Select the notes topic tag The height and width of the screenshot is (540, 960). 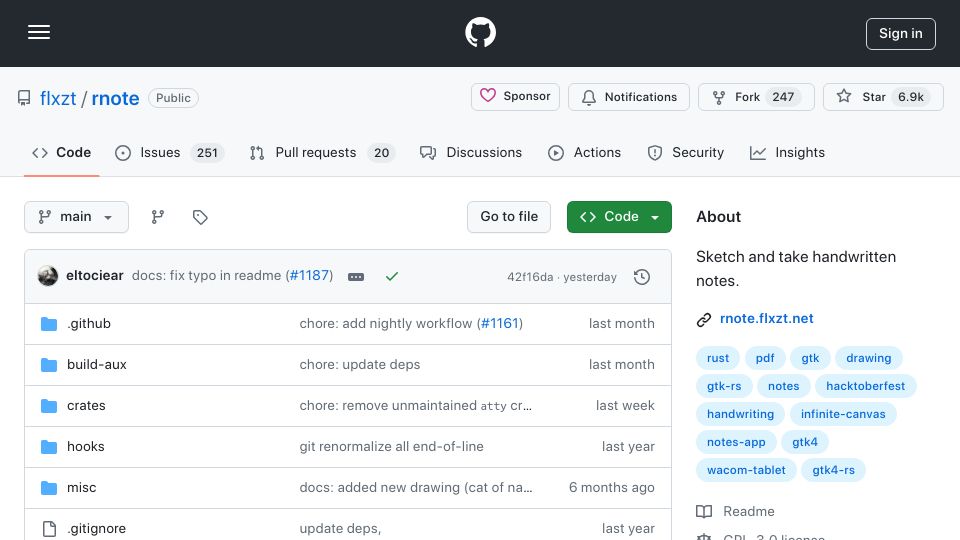pyautogui.click(x=783, y=386)
